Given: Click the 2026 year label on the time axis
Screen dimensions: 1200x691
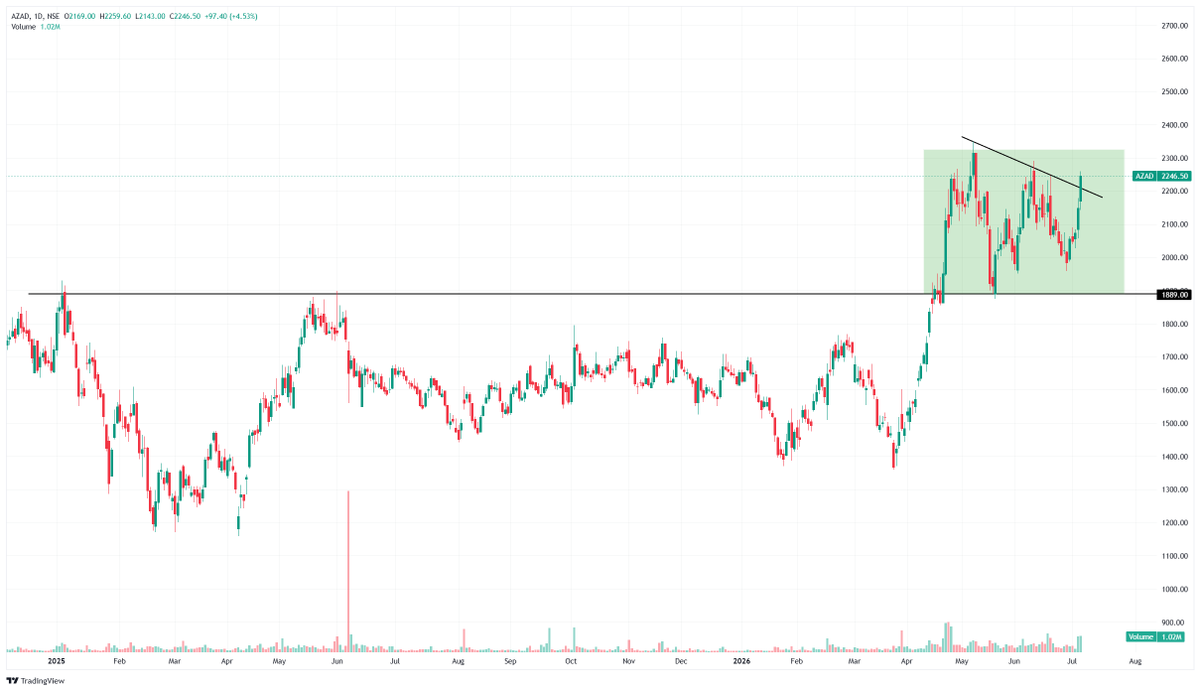Looking at the screenshot, I should tap(741, 661).
